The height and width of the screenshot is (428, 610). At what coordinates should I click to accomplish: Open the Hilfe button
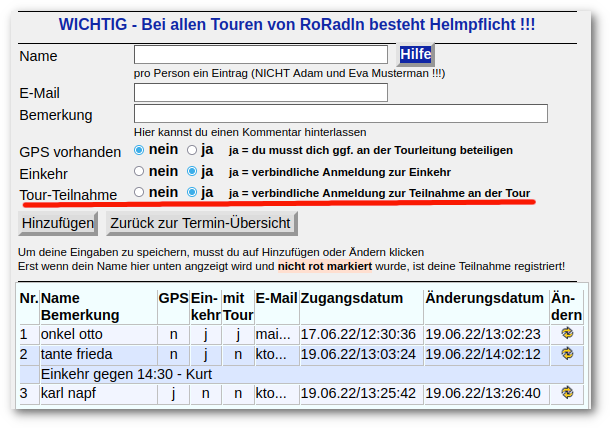(415, 54)
